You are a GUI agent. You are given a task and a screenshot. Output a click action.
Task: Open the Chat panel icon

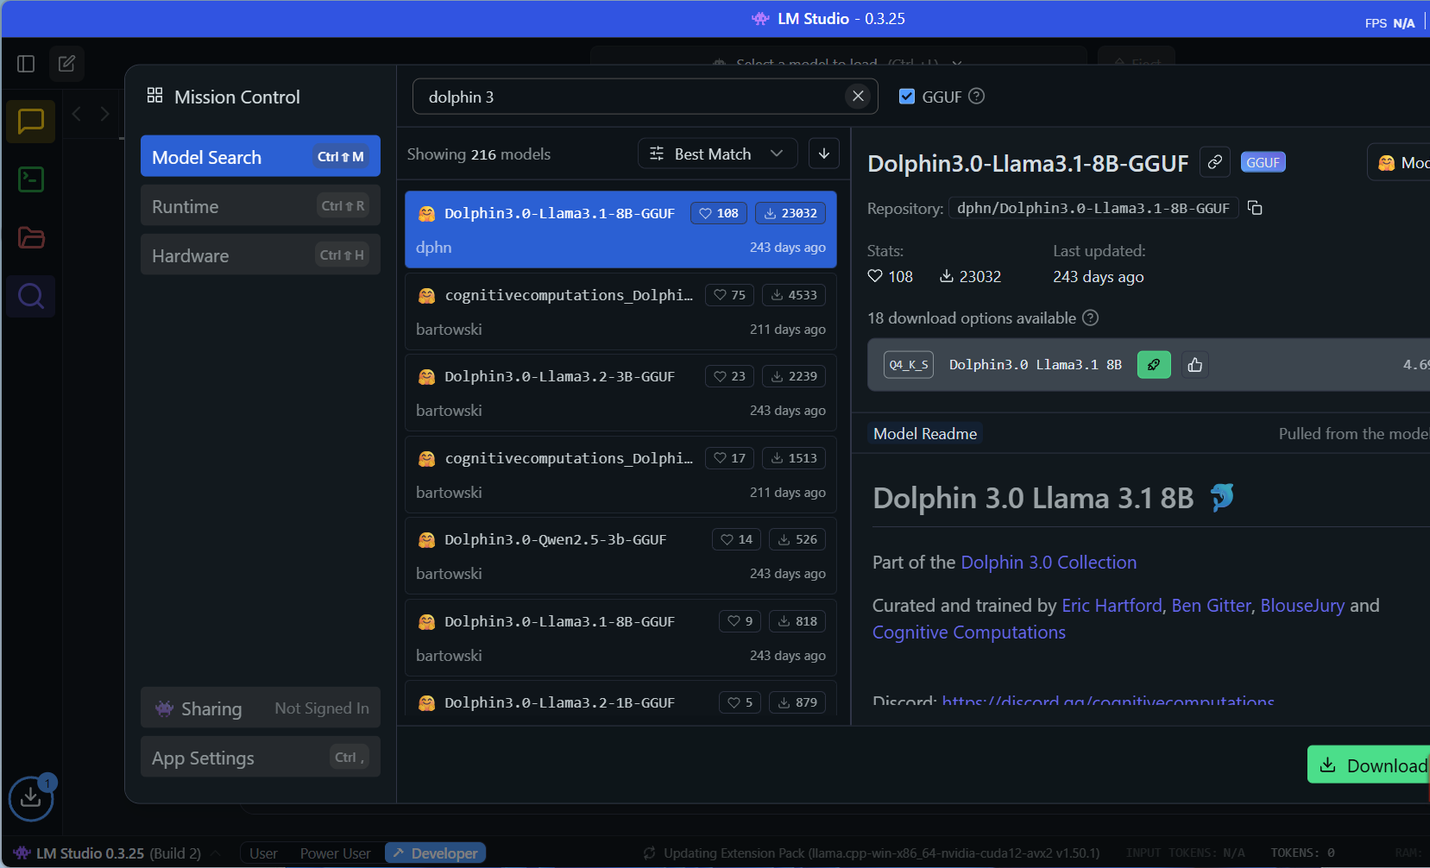point(30,121)
